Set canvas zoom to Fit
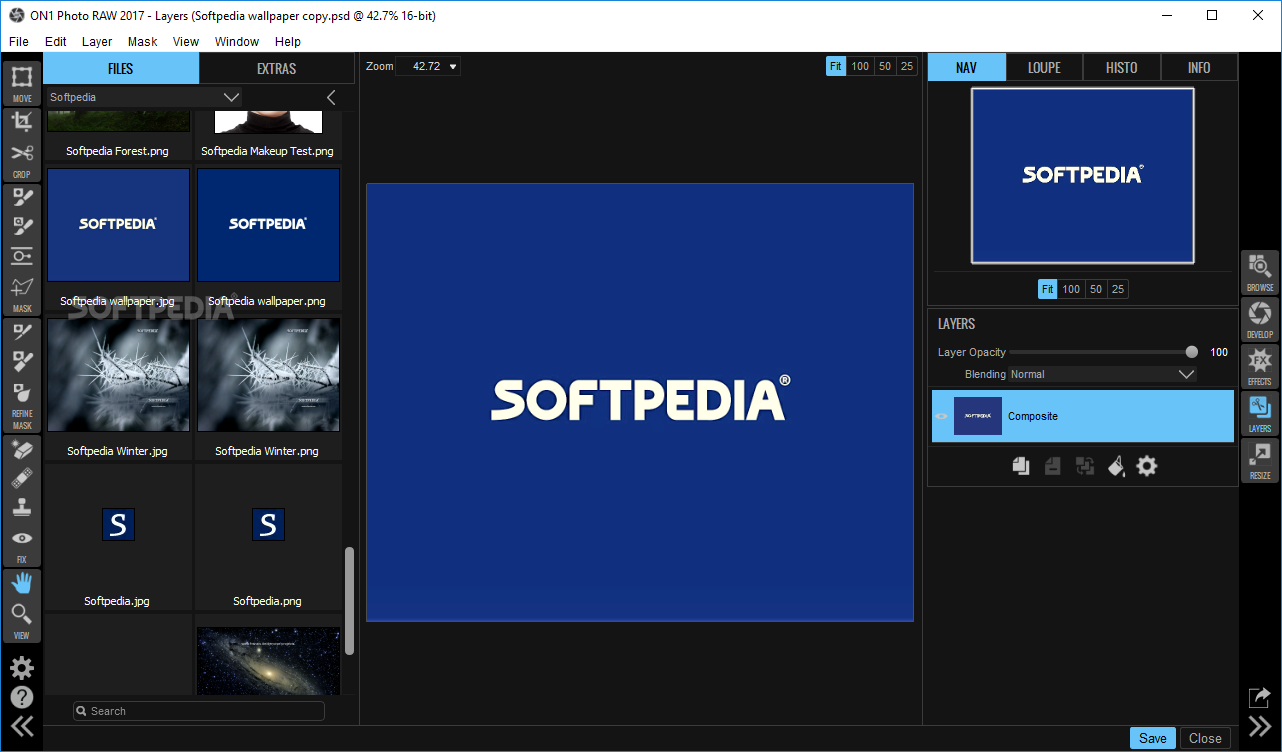Viewport: 1282px width, 752px height. pos(836,66)
